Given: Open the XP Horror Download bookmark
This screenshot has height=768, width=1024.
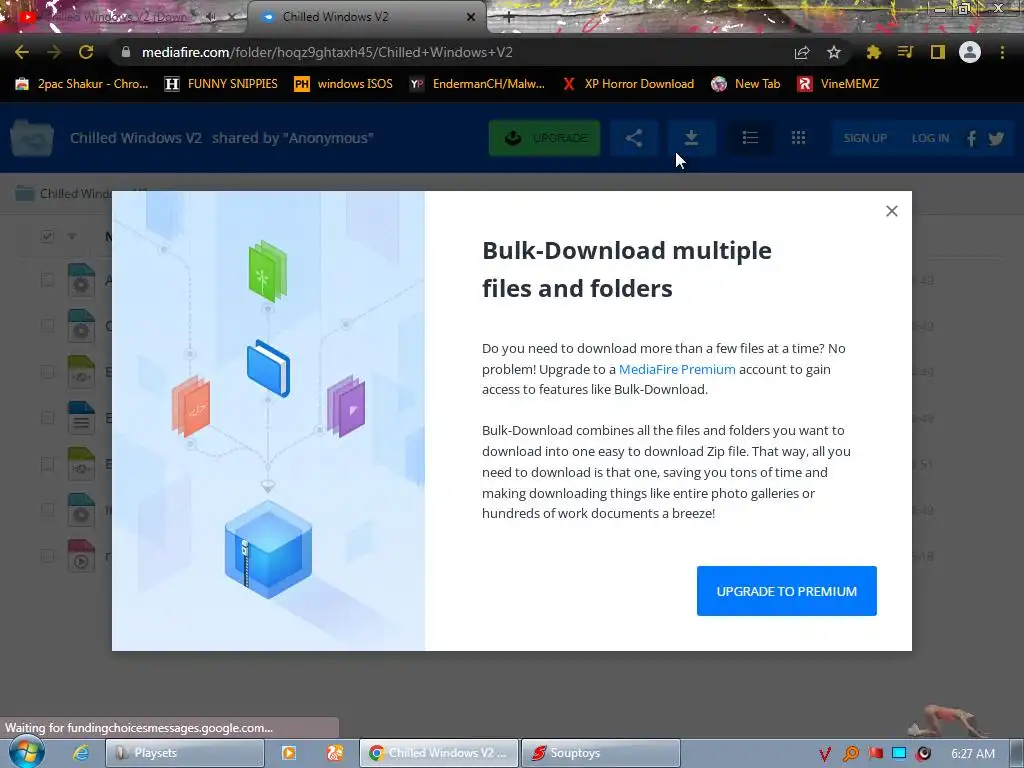Looking at the screenshot, I should pos(628,84).
